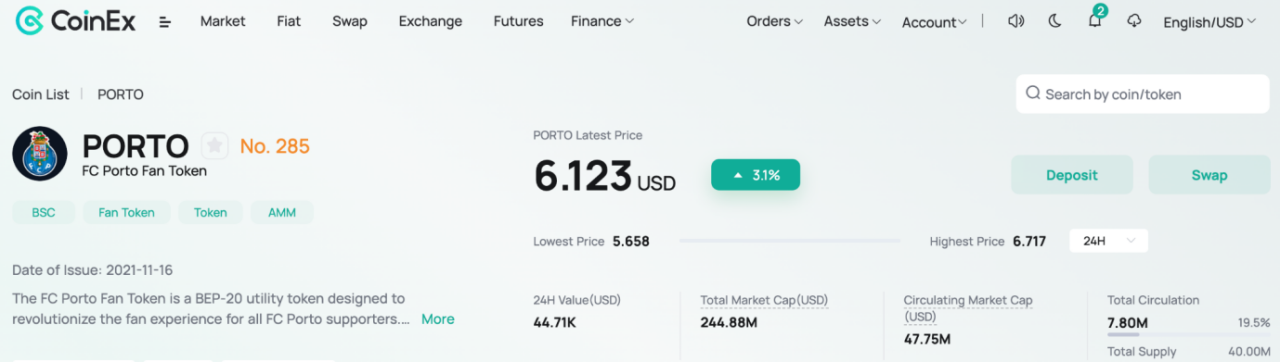Expand the Finance dropdown menu
1280x362 pixels.
[602, 21]
